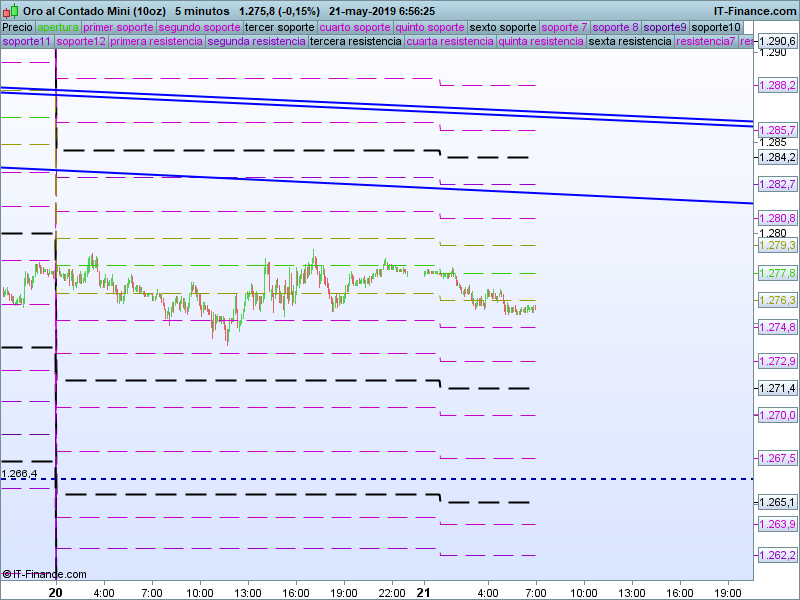Click the '20' date marker on time axis
800x600 pixels.
[x=56, y=592]
